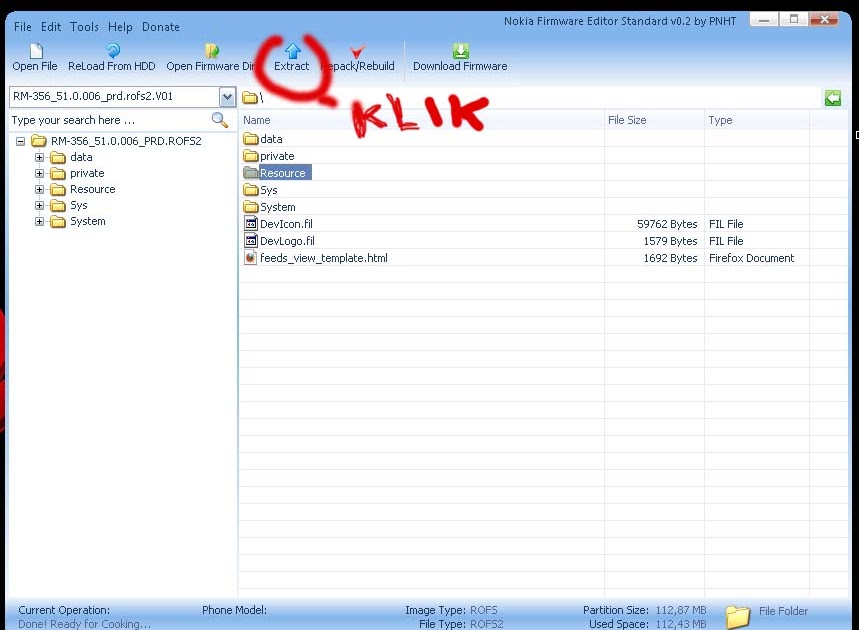Select System folder in tree
Screen dimensions: 859x630
88,221
